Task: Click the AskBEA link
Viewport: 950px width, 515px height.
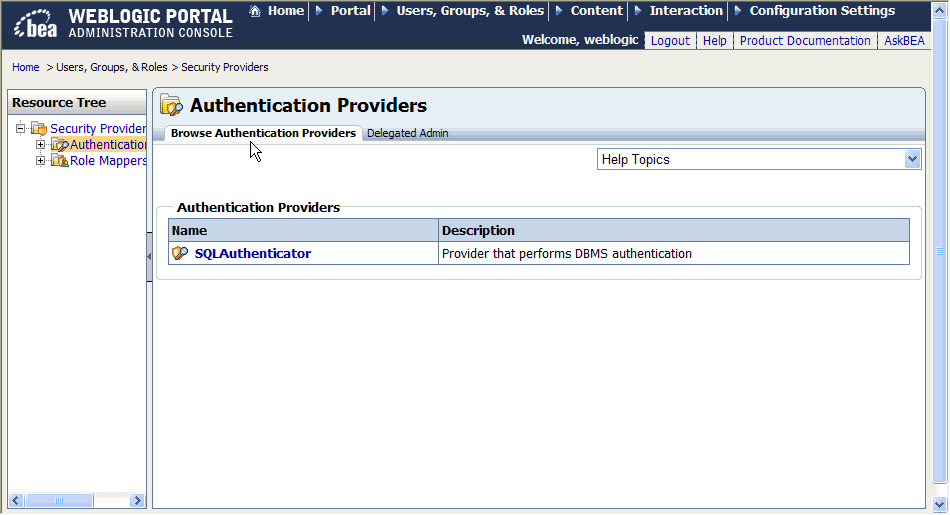Action: click(x=904, y=41)
